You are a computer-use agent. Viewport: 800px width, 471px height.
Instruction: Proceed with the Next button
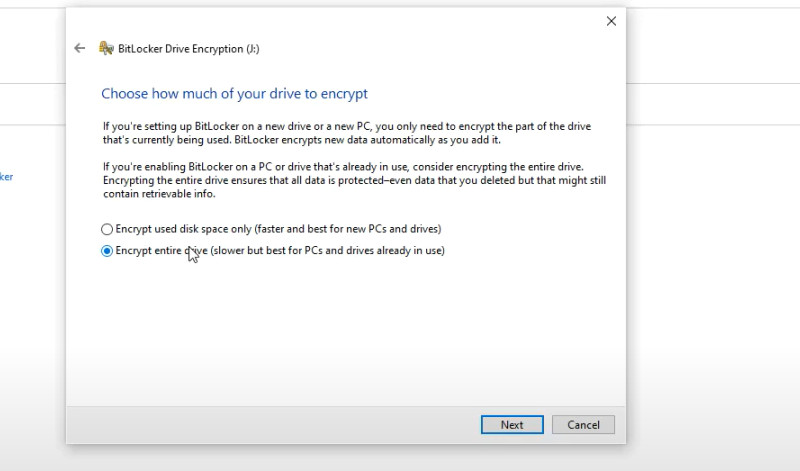512,425
